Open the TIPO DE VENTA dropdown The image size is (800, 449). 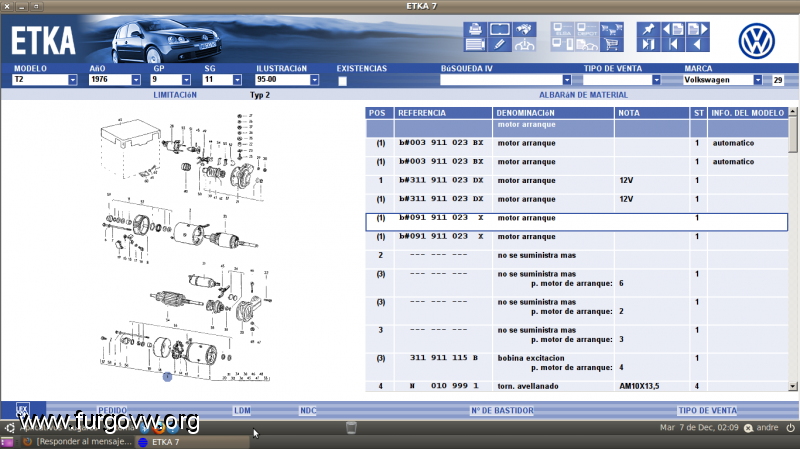tap(657, 80)
